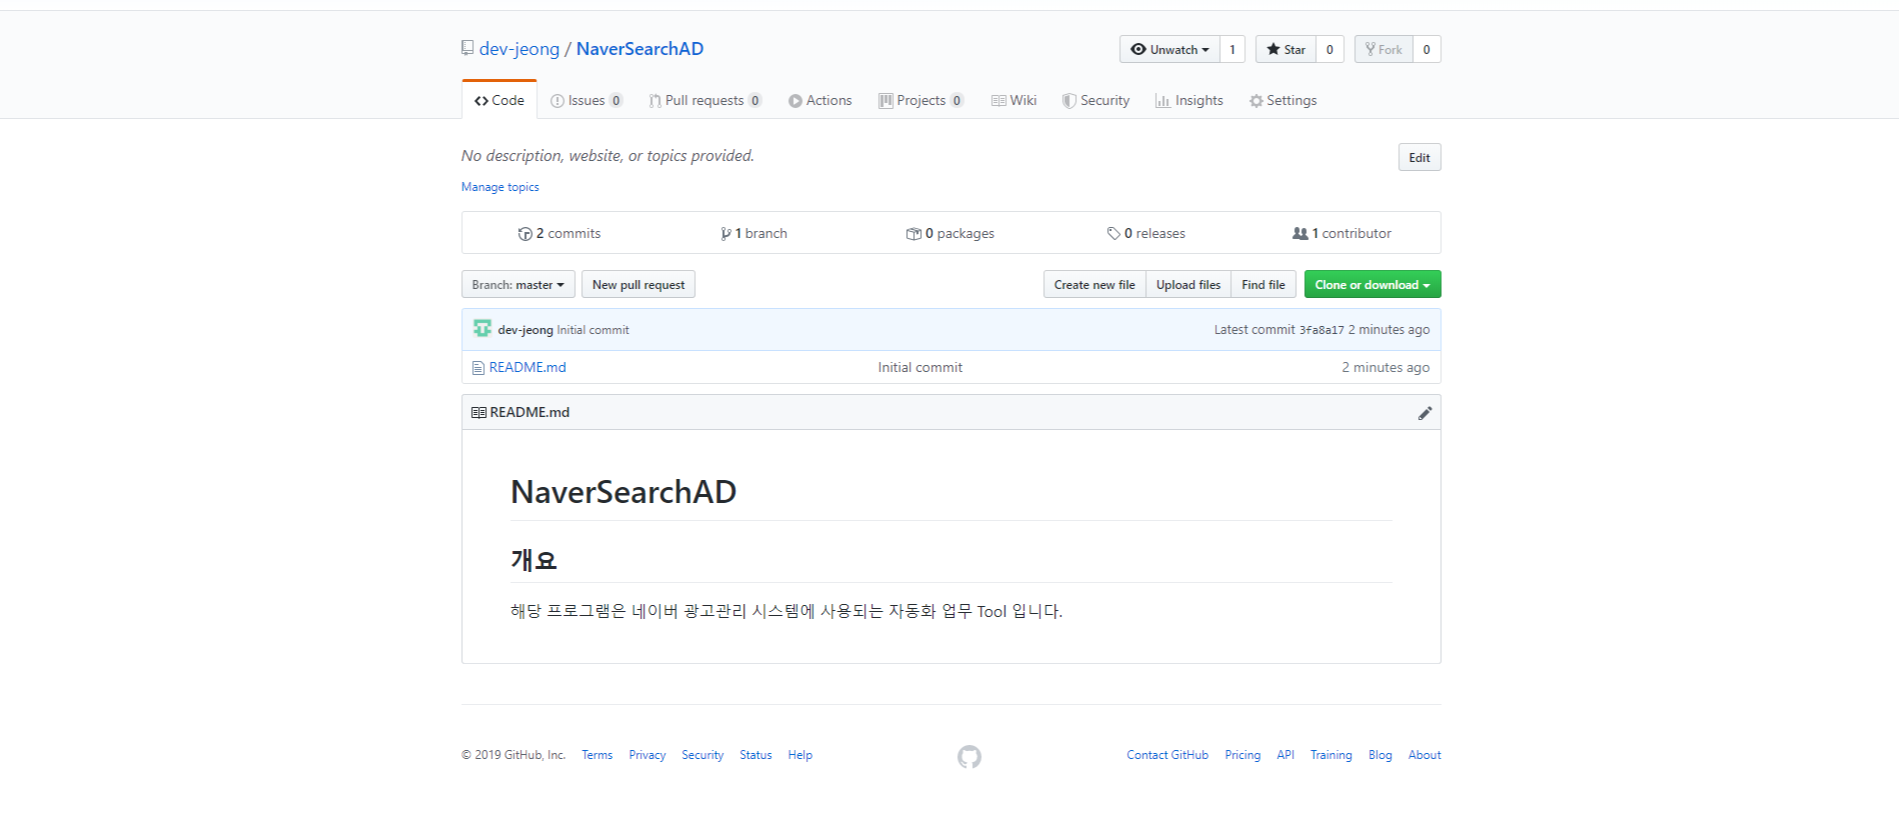Open the Help footer link
The image size is (1899, 819).
point(800,755)
